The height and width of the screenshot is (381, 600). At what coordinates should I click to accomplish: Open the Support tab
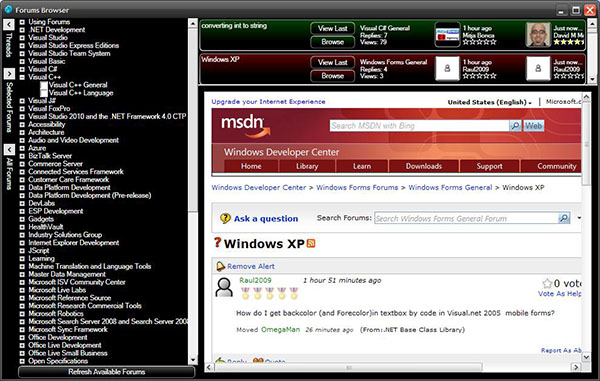tap(489, 166)
